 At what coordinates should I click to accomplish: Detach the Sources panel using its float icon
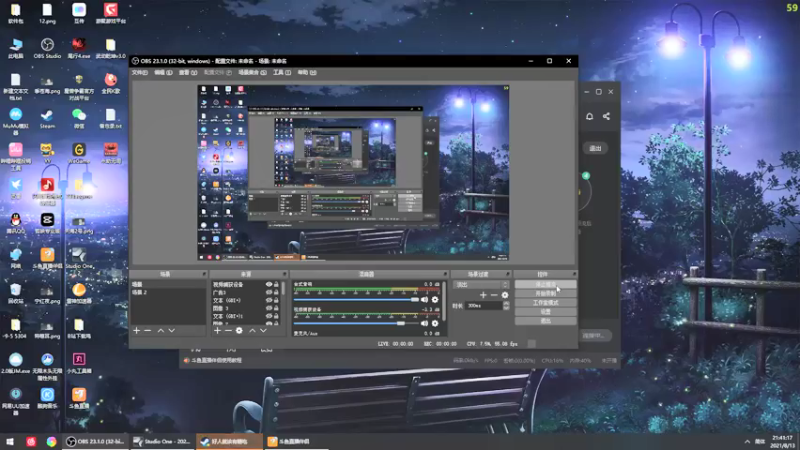[x=285, y=274]
